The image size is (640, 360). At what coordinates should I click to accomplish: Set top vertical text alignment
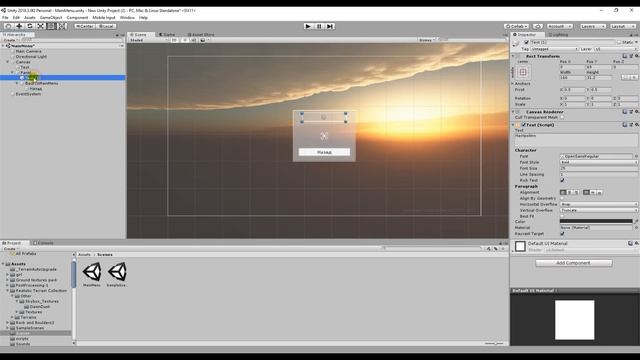587,192
